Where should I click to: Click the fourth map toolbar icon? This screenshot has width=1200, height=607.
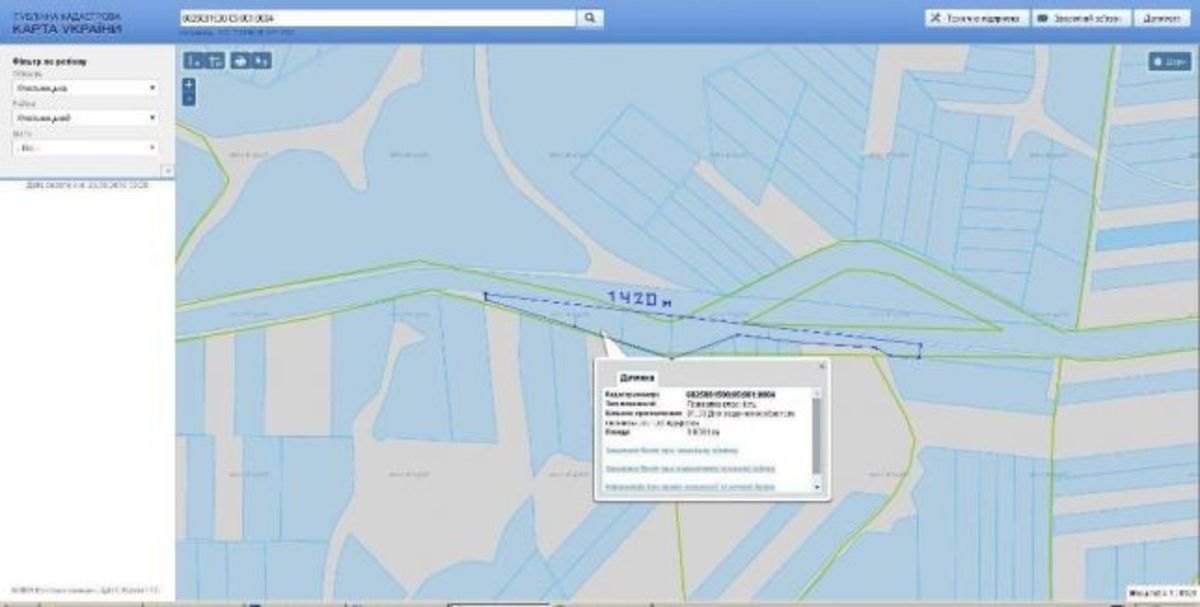coord(261,60)
